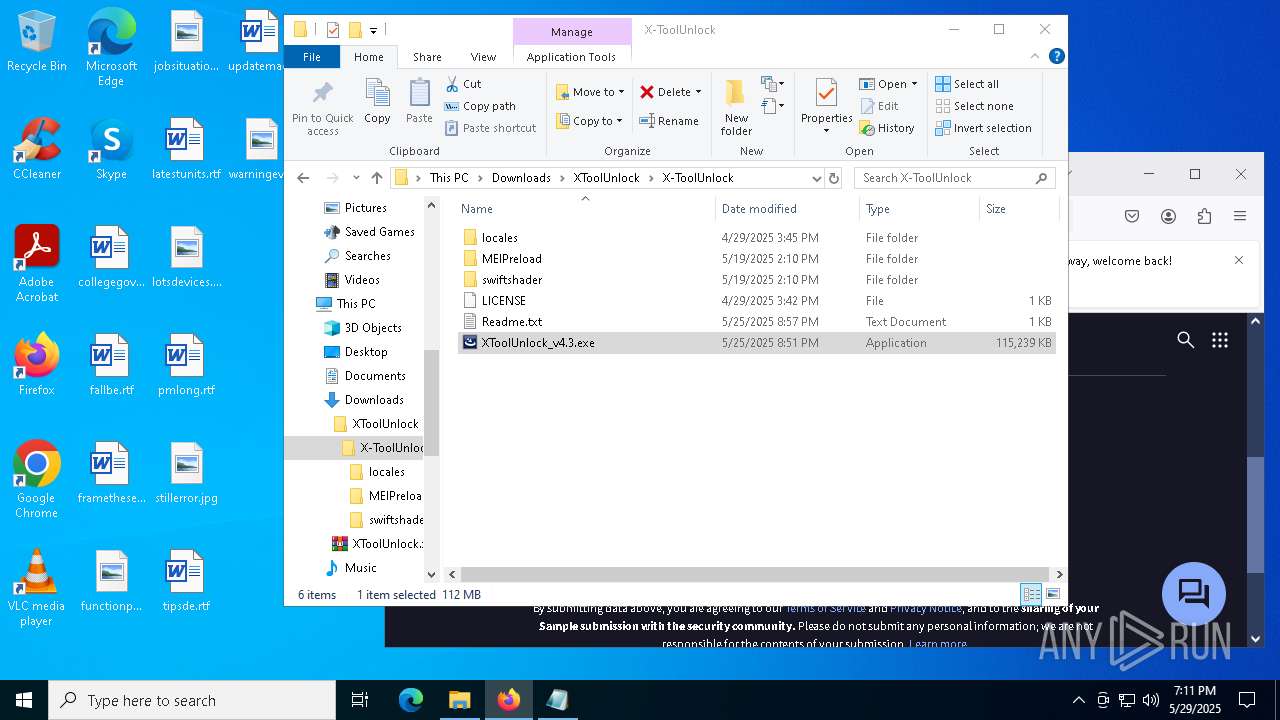The height and width of the screenshot is (720, 1280).
Task: Open the Delete dropdown arrow
Action: (698, 92)
